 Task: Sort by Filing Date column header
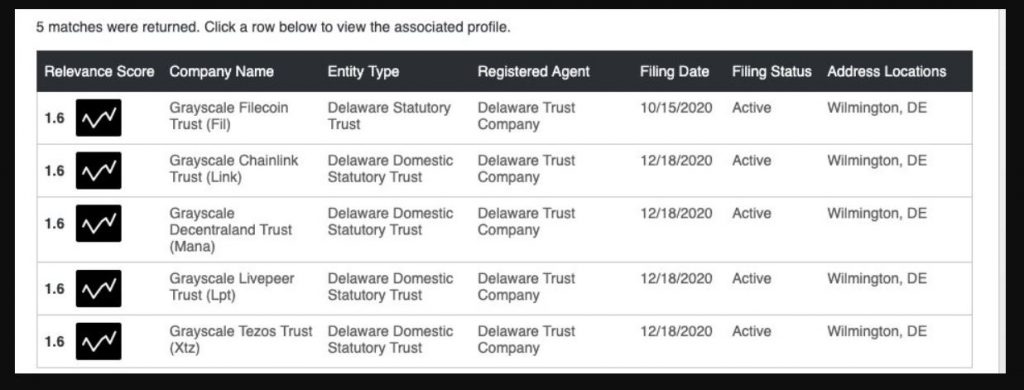click(675, 71)
